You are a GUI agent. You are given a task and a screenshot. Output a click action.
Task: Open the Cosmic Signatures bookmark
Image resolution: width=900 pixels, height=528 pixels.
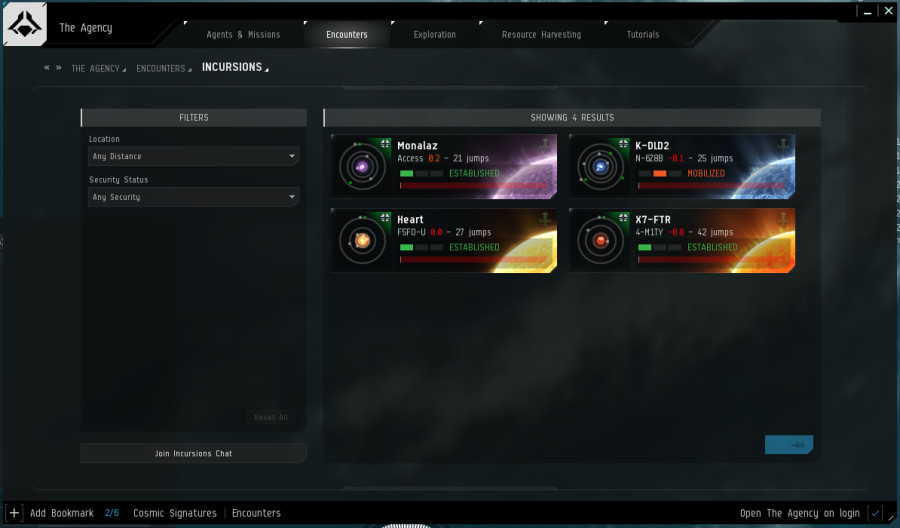click(175, 513)
